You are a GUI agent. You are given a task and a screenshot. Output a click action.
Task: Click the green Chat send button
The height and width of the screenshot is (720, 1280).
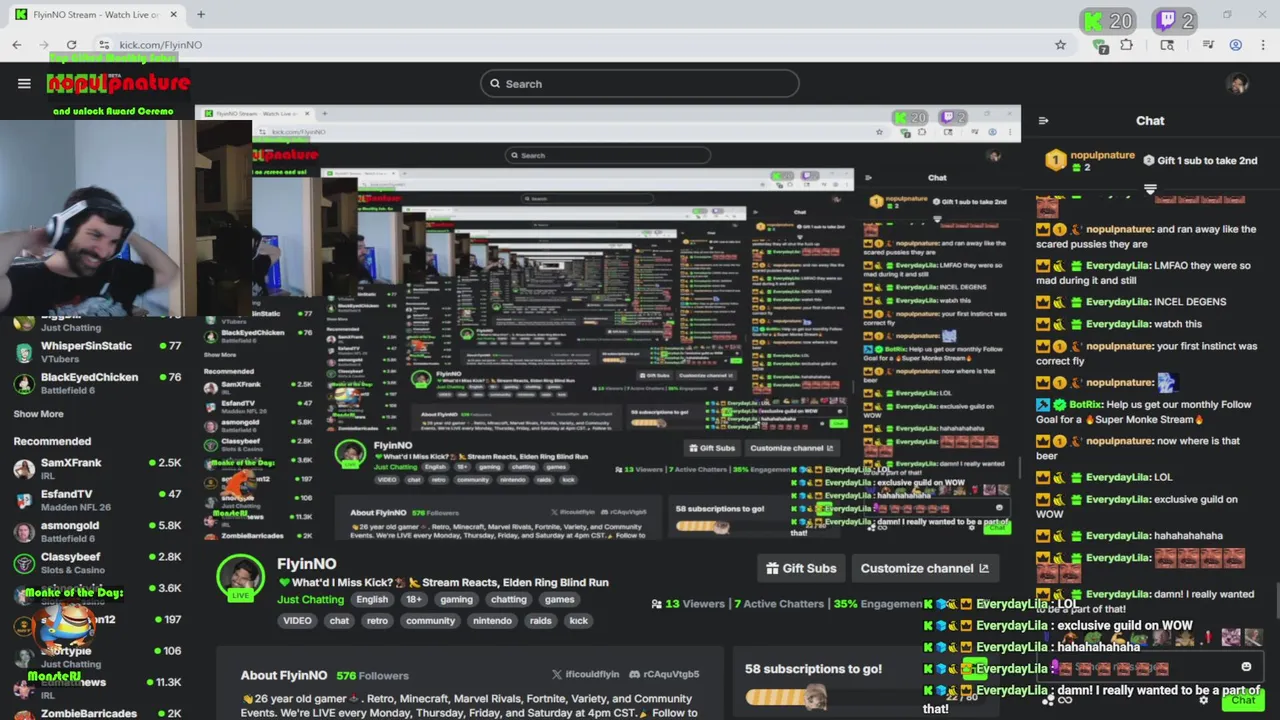point(1243,700)
